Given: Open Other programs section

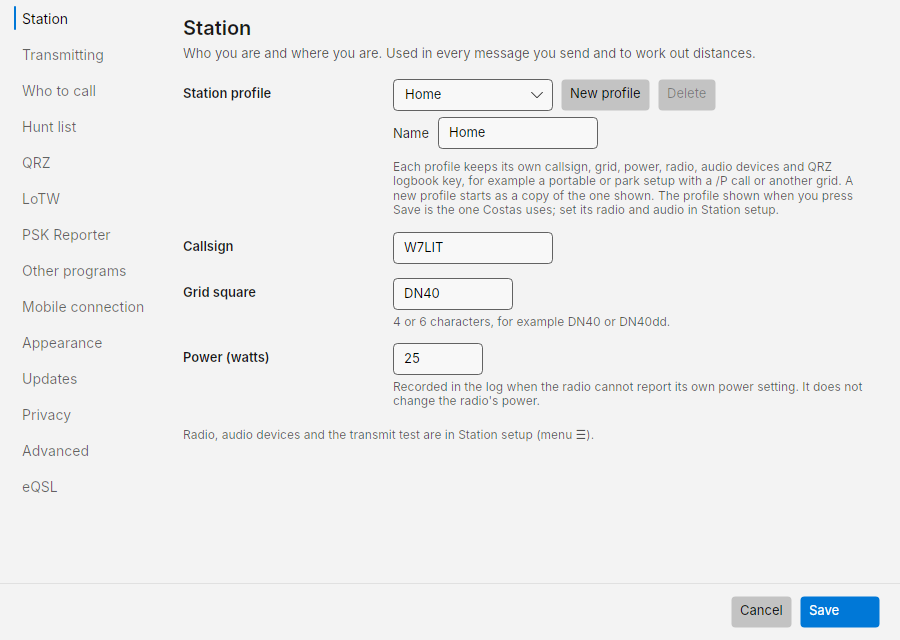Looking at the screenshot, I should click(x=74, y=271).
